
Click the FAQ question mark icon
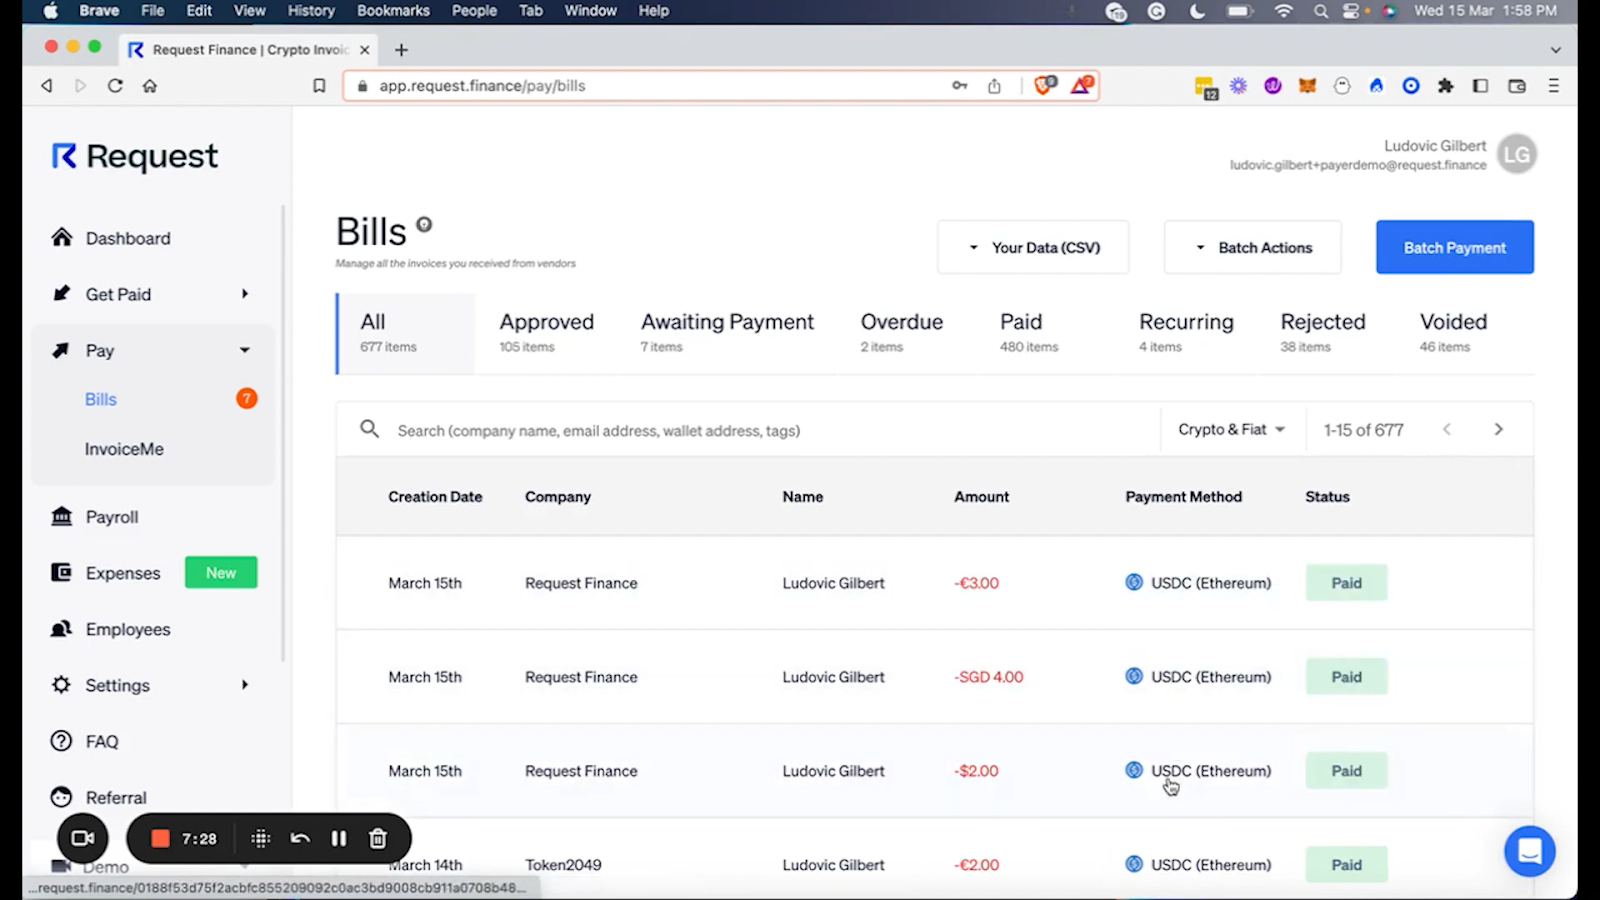(x=62, y=741)
